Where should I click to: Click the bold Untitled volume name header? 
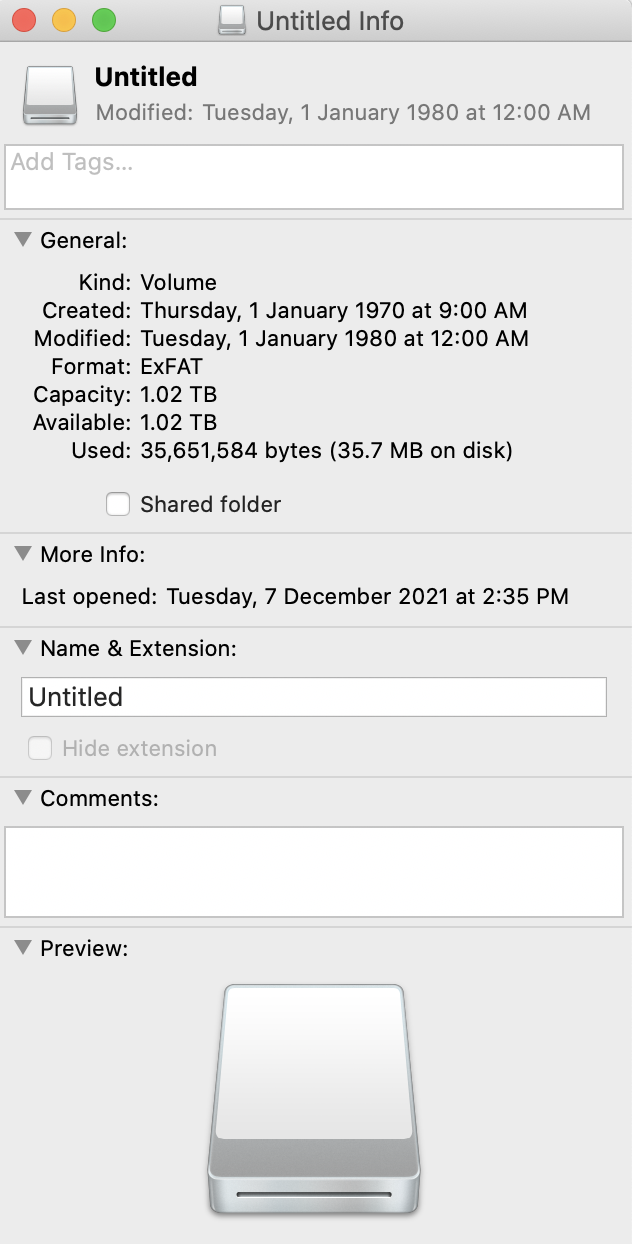pyautogui.click(x=146, y=77)
